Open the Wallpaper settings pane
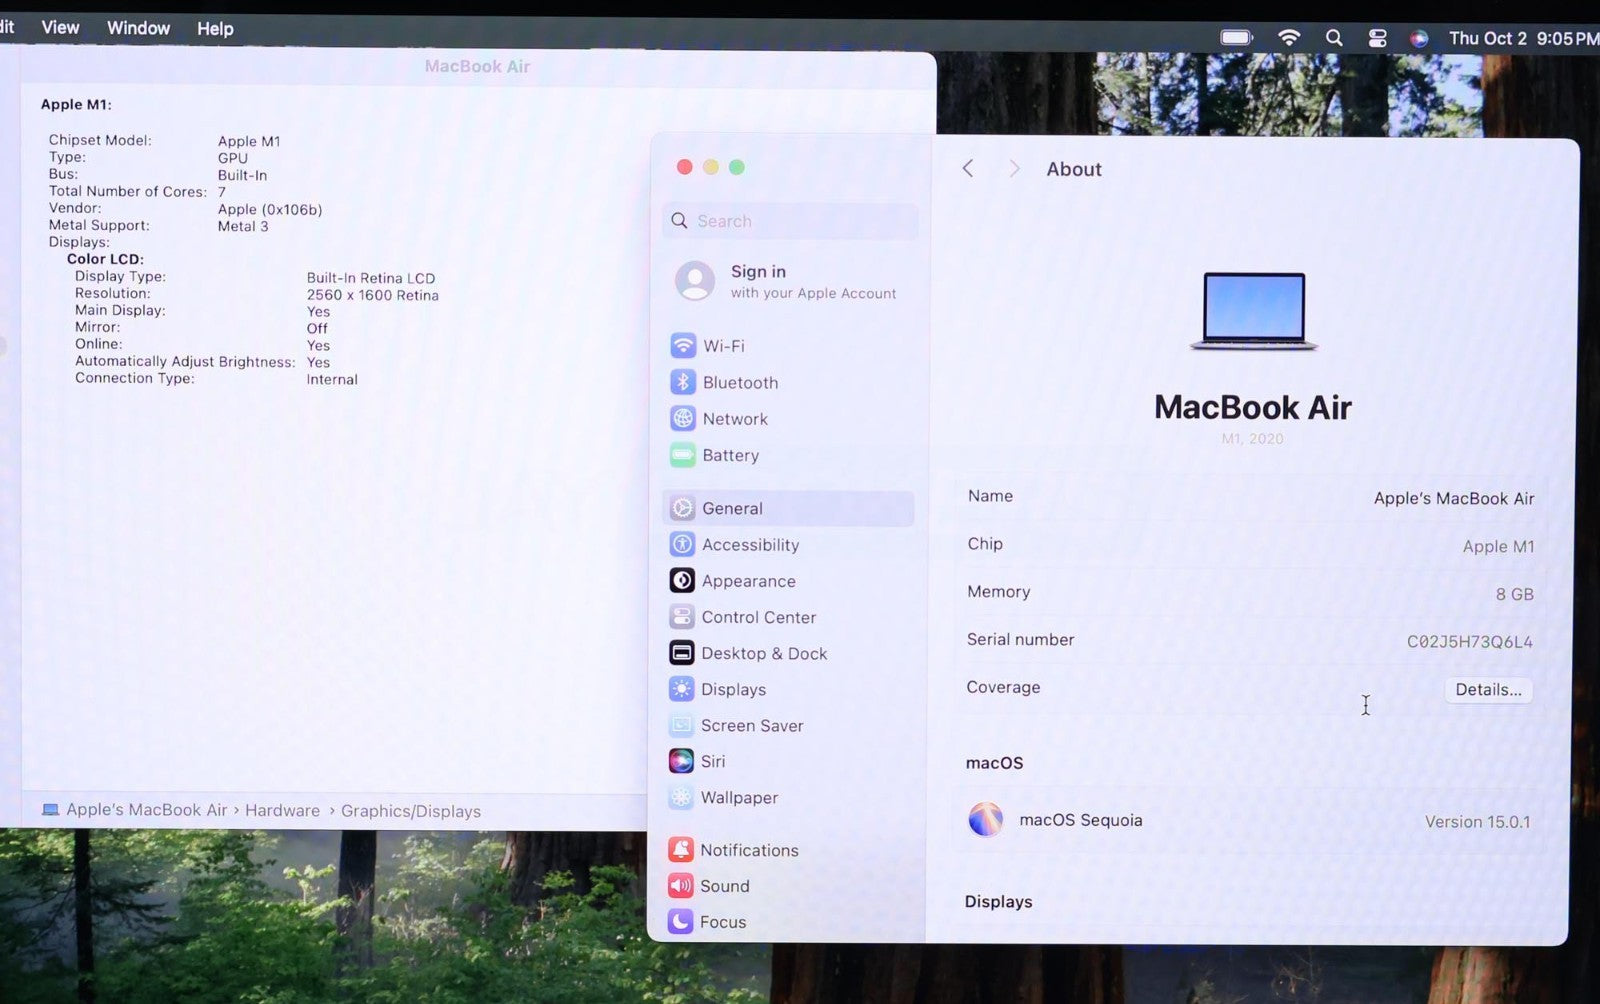 (x=738, y=798)
